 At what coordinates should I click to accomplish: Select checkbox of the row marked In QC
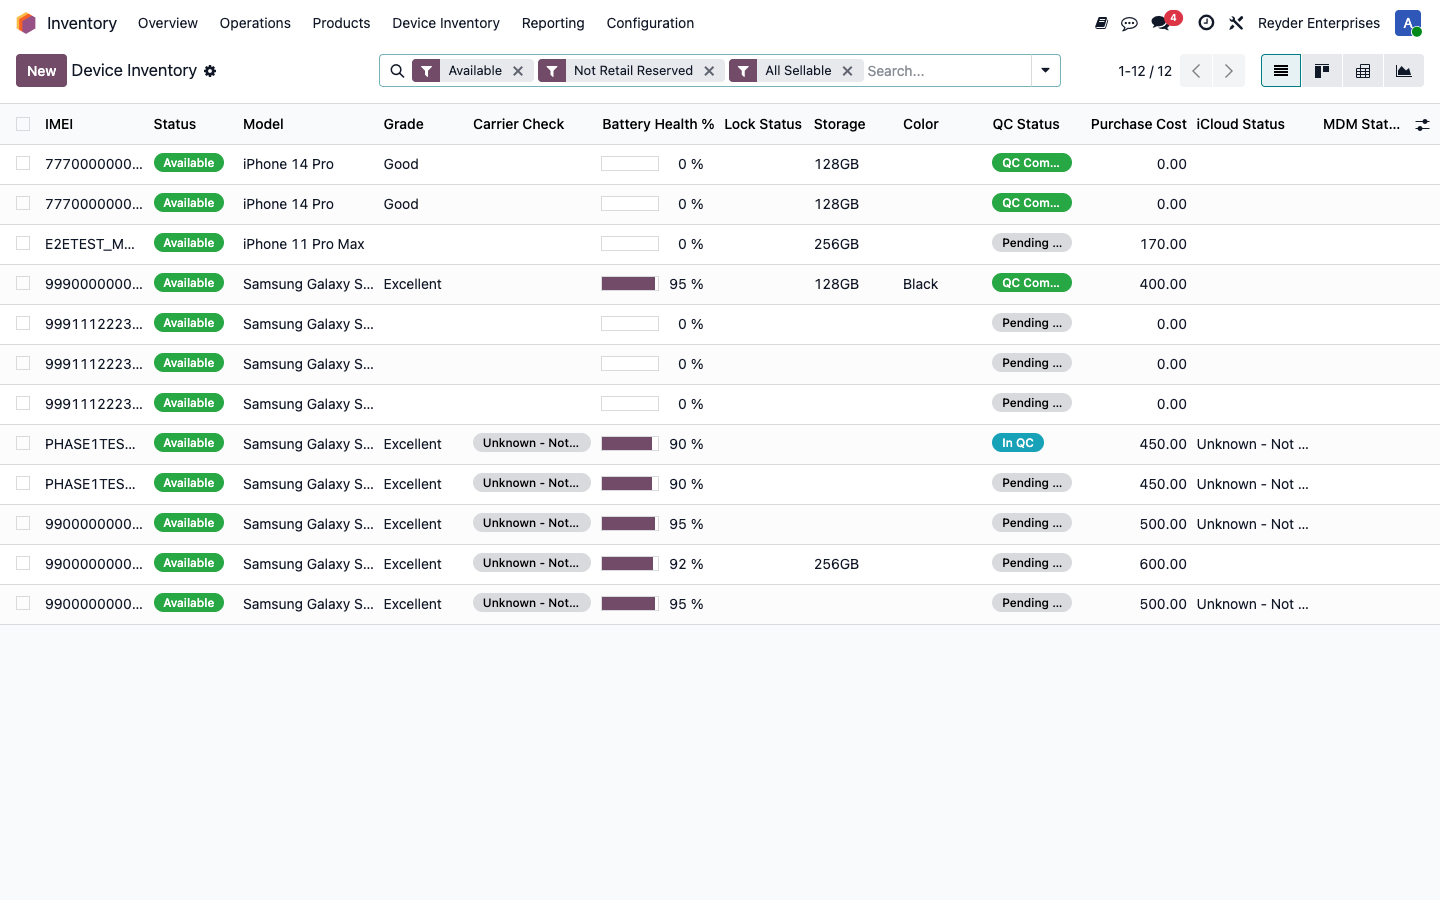click(23, 443)
